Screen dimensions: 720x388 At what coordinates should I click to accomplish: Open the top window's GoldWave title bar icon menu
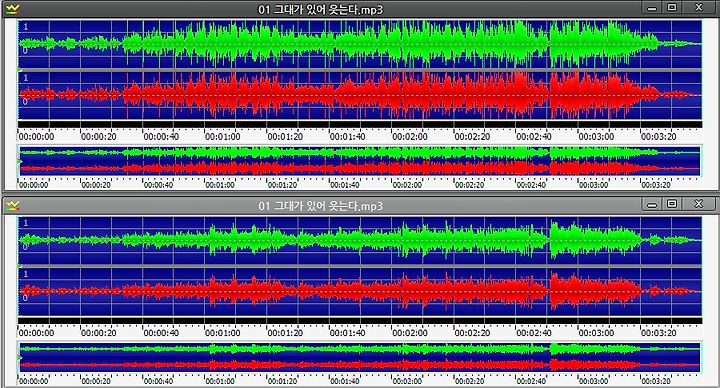click(13, 9)
